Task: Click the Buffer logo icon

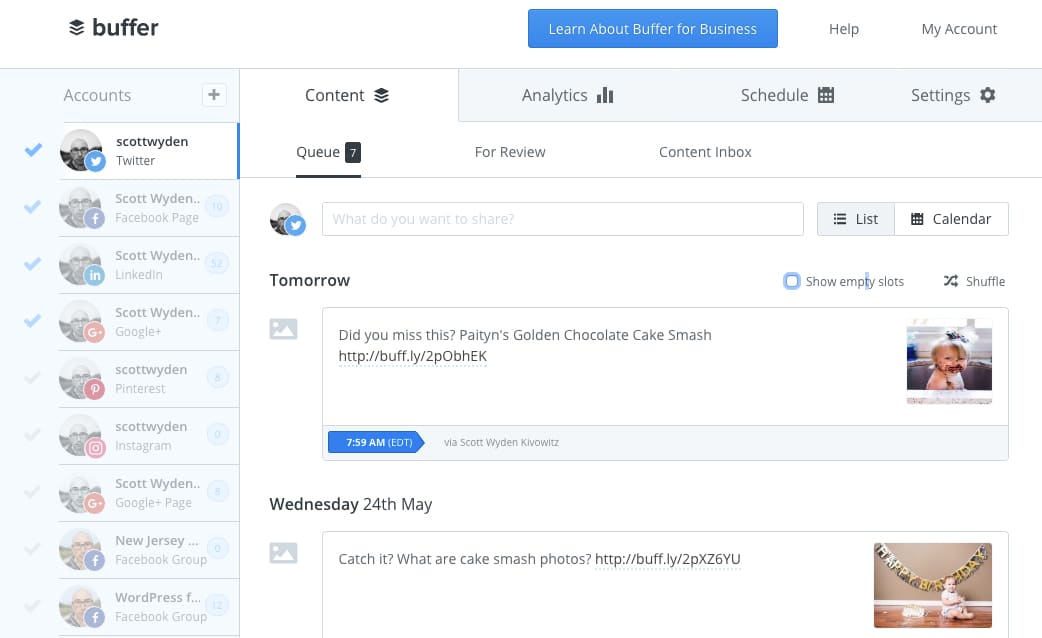Action: pos(77,27)
